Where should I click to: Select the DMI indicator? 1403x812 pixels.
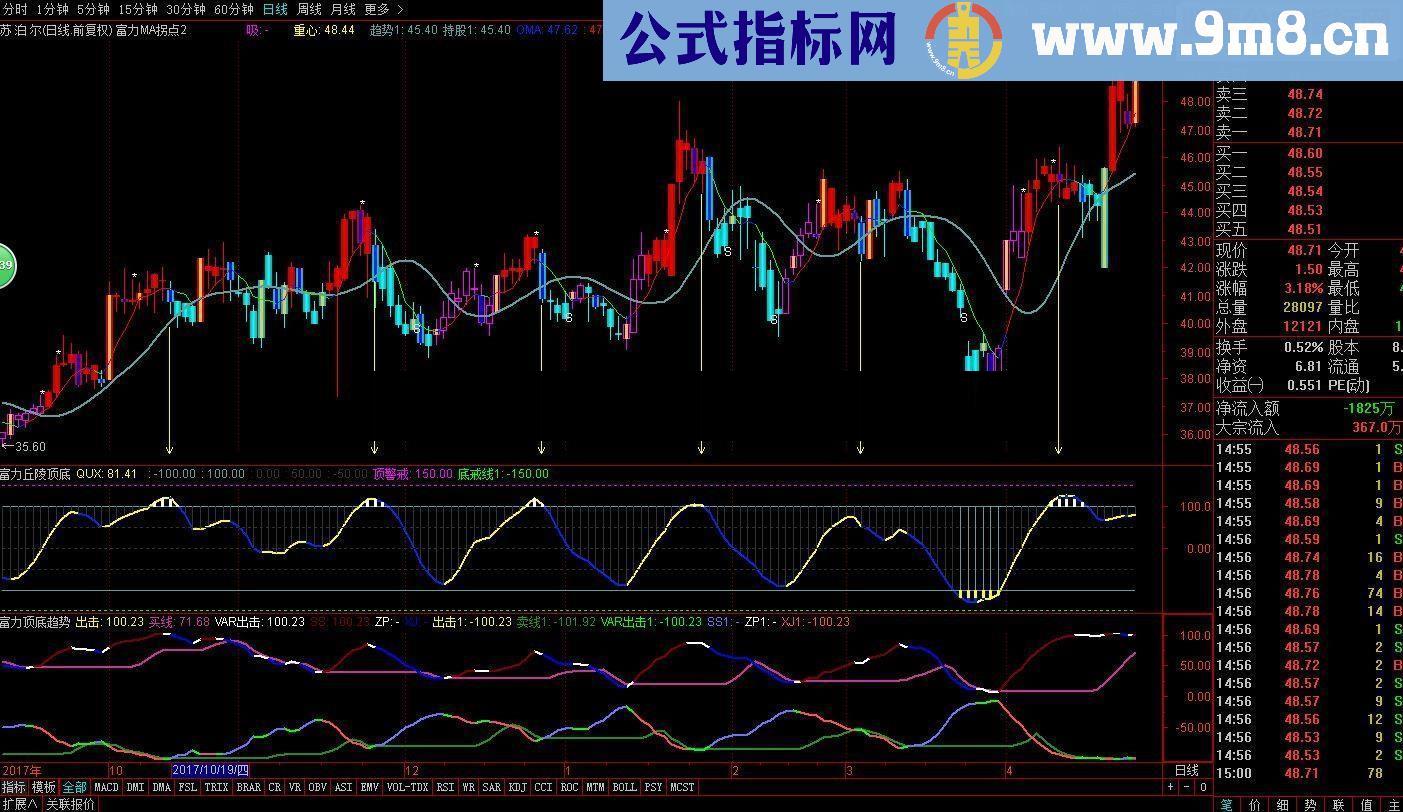136,787
